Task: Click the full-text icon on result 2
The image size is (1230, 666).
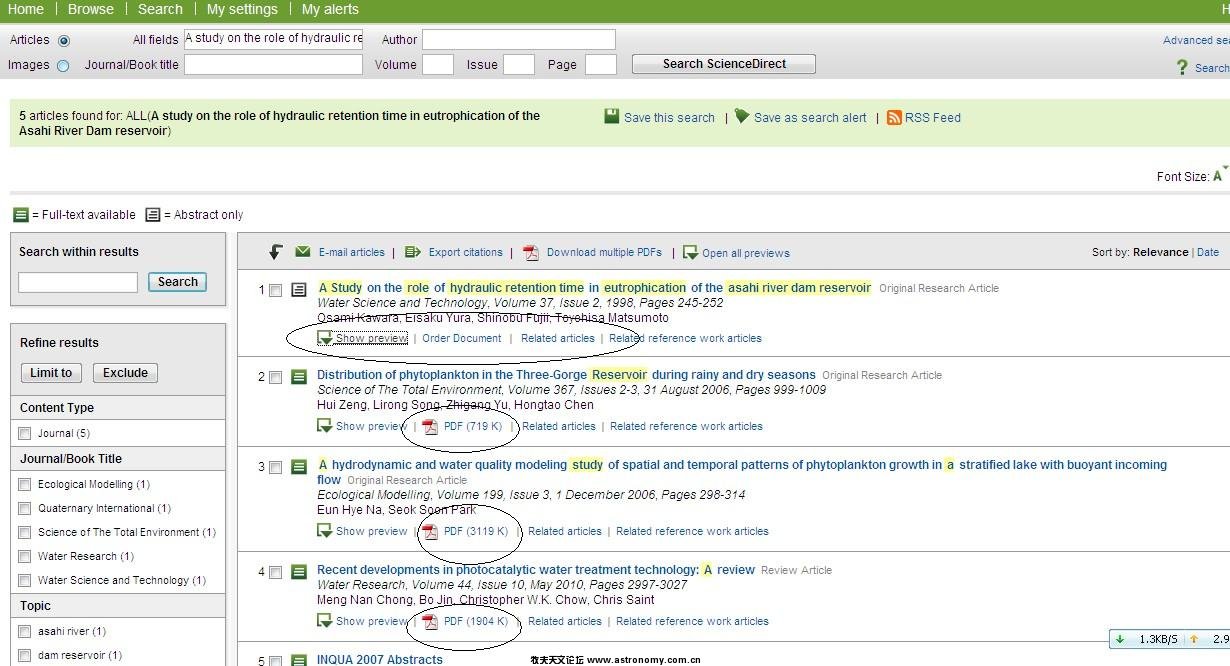Action: [298, 377]
